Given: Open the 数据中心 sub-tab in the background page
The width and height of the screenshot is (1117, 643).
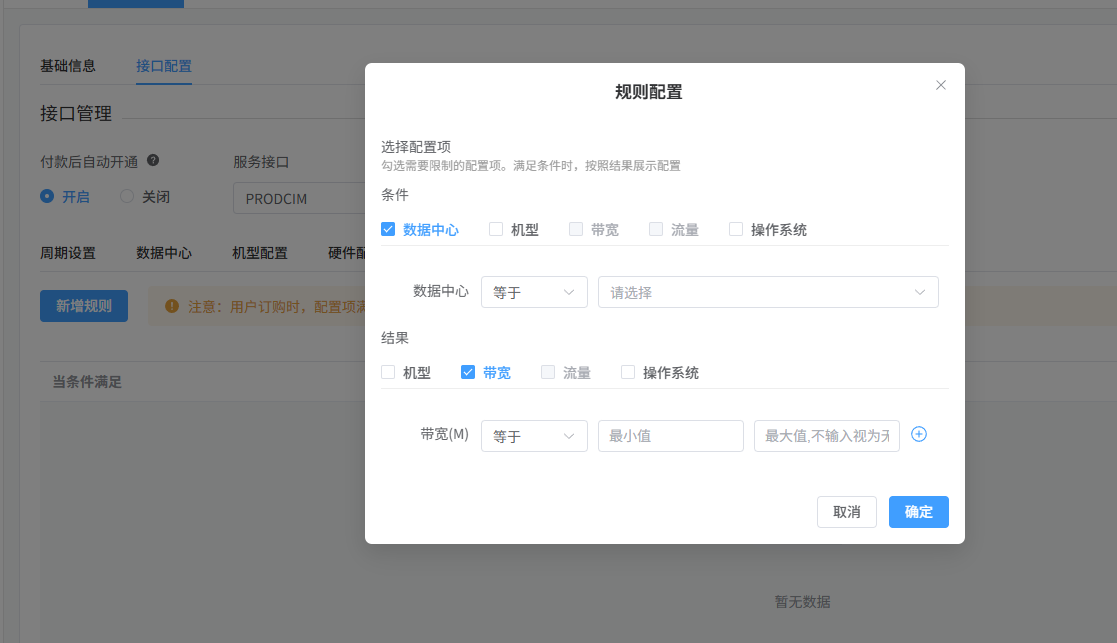Looking at the screenshot, I should coord(164,253).
